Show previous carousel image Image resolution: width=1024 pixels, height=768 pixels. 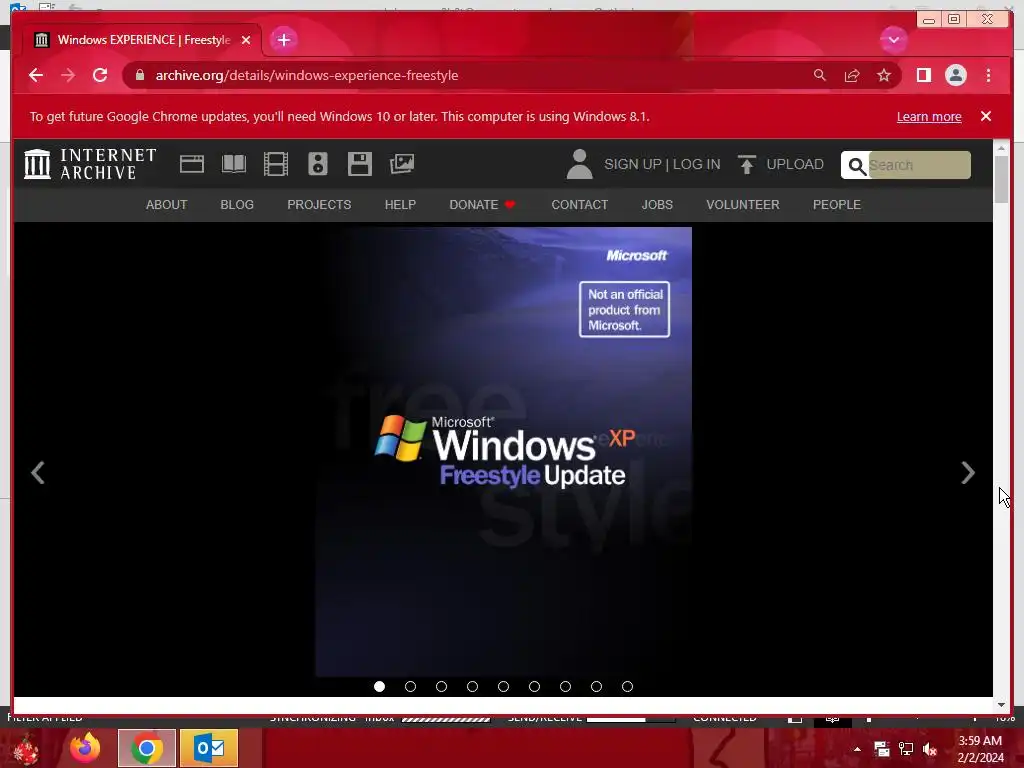click(x=38, y=473)
